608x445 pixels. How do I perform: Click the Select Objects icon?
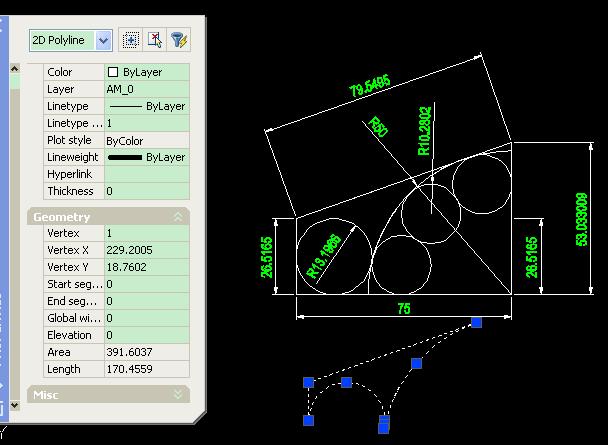coord(155,40)
